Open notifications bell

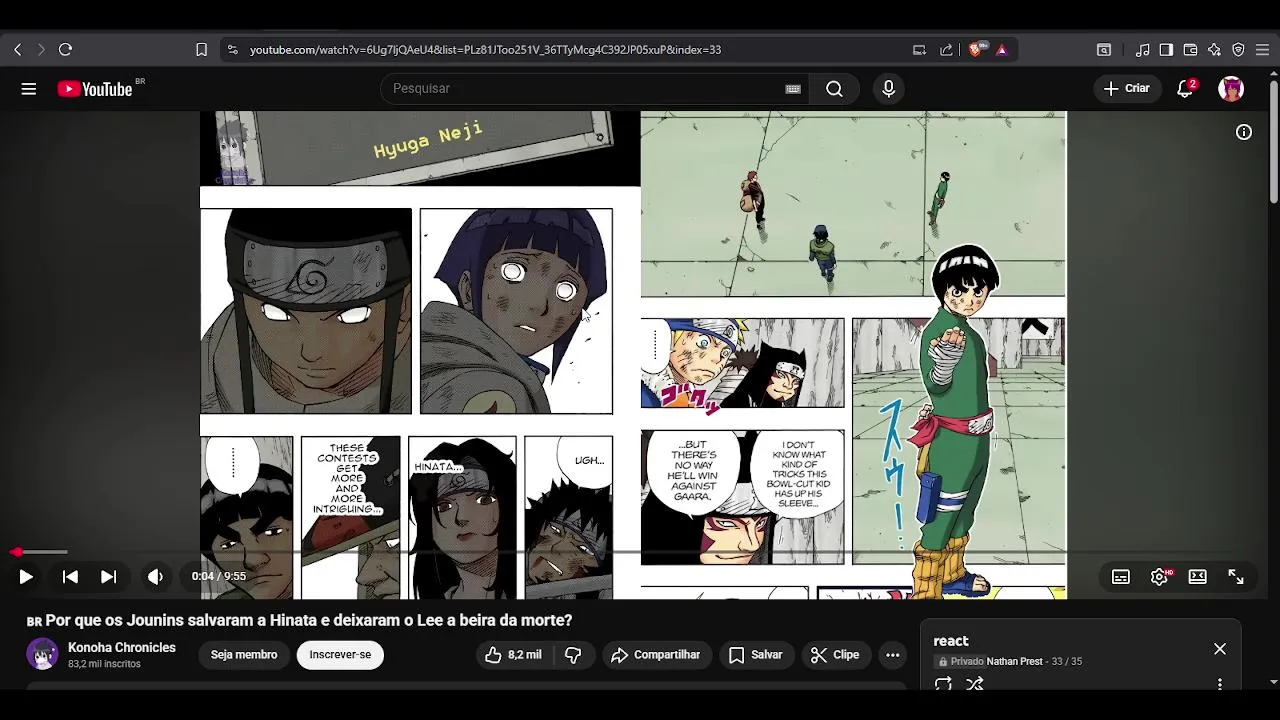pyautogui.click(x=1185, y=88)
